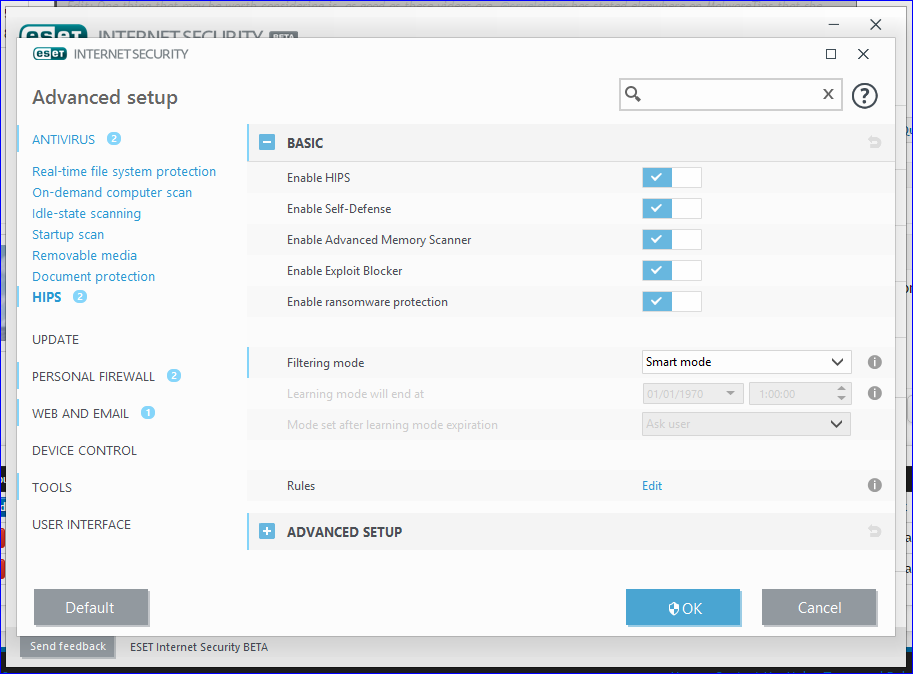
Task: Select UPDATE category
Action: click(x=55, y=339)
